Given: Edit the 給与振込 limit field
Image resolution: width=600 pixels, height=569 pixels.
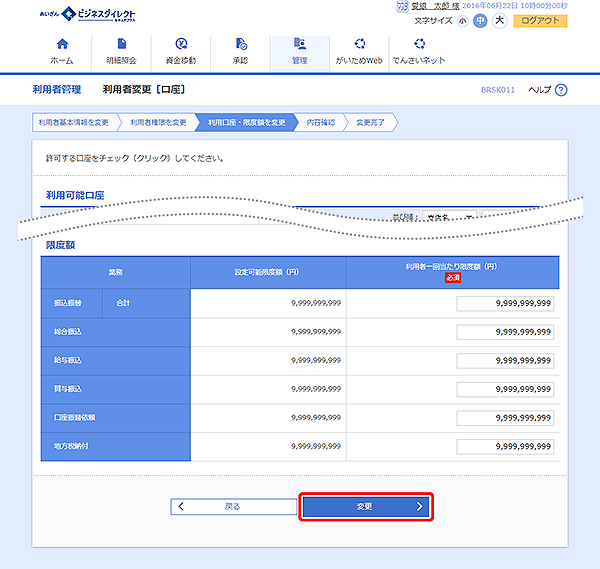Looking at the screenshot, I should pos(505,361).
